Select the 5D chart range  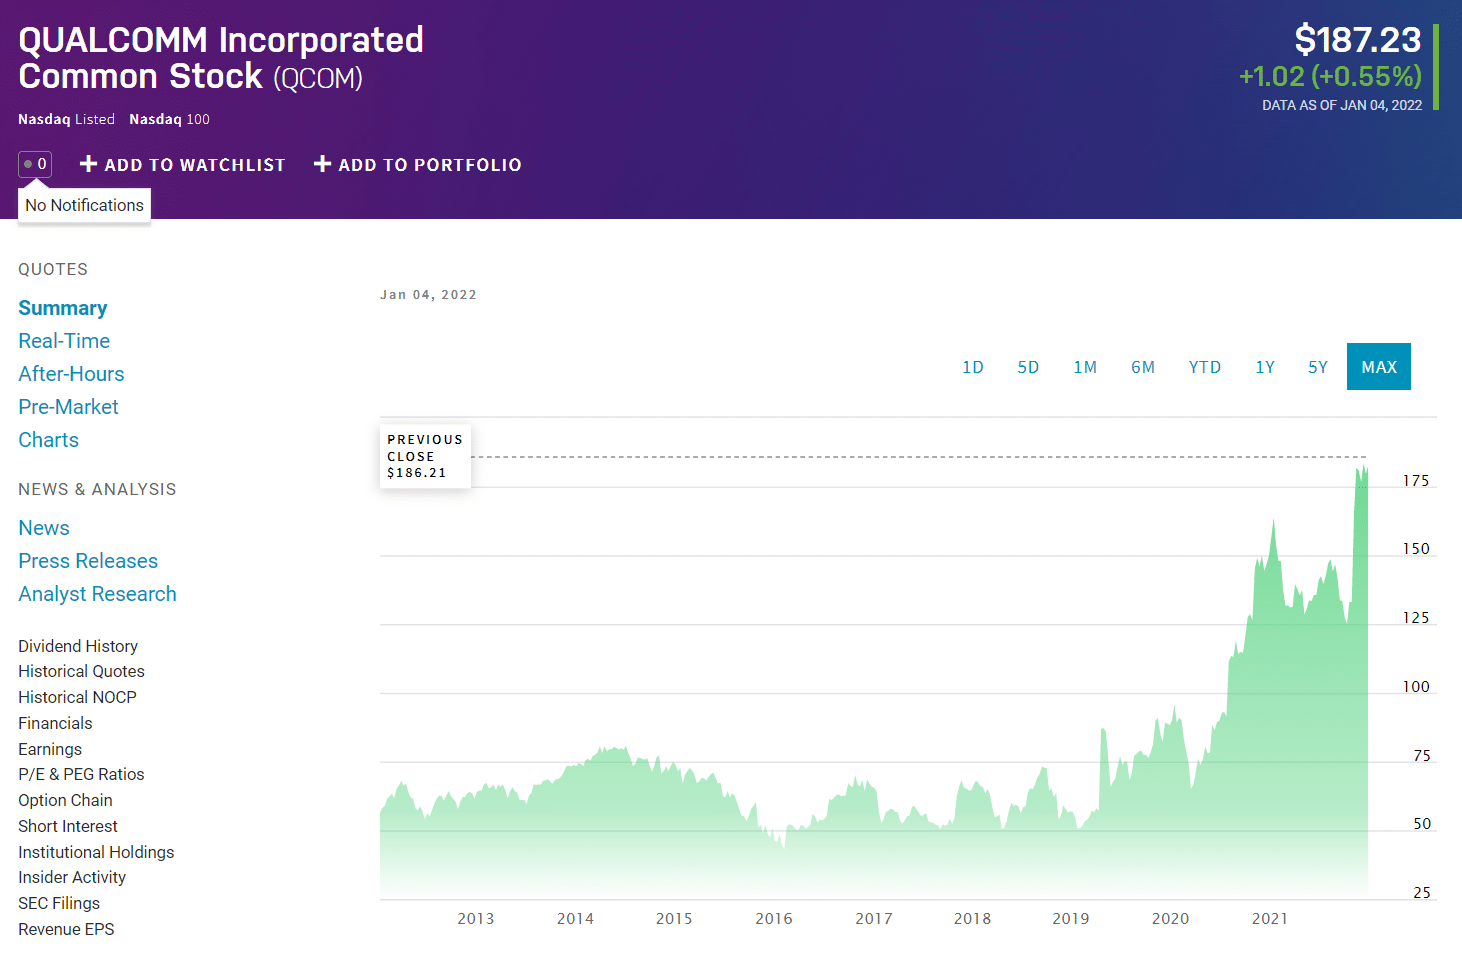1028,367
